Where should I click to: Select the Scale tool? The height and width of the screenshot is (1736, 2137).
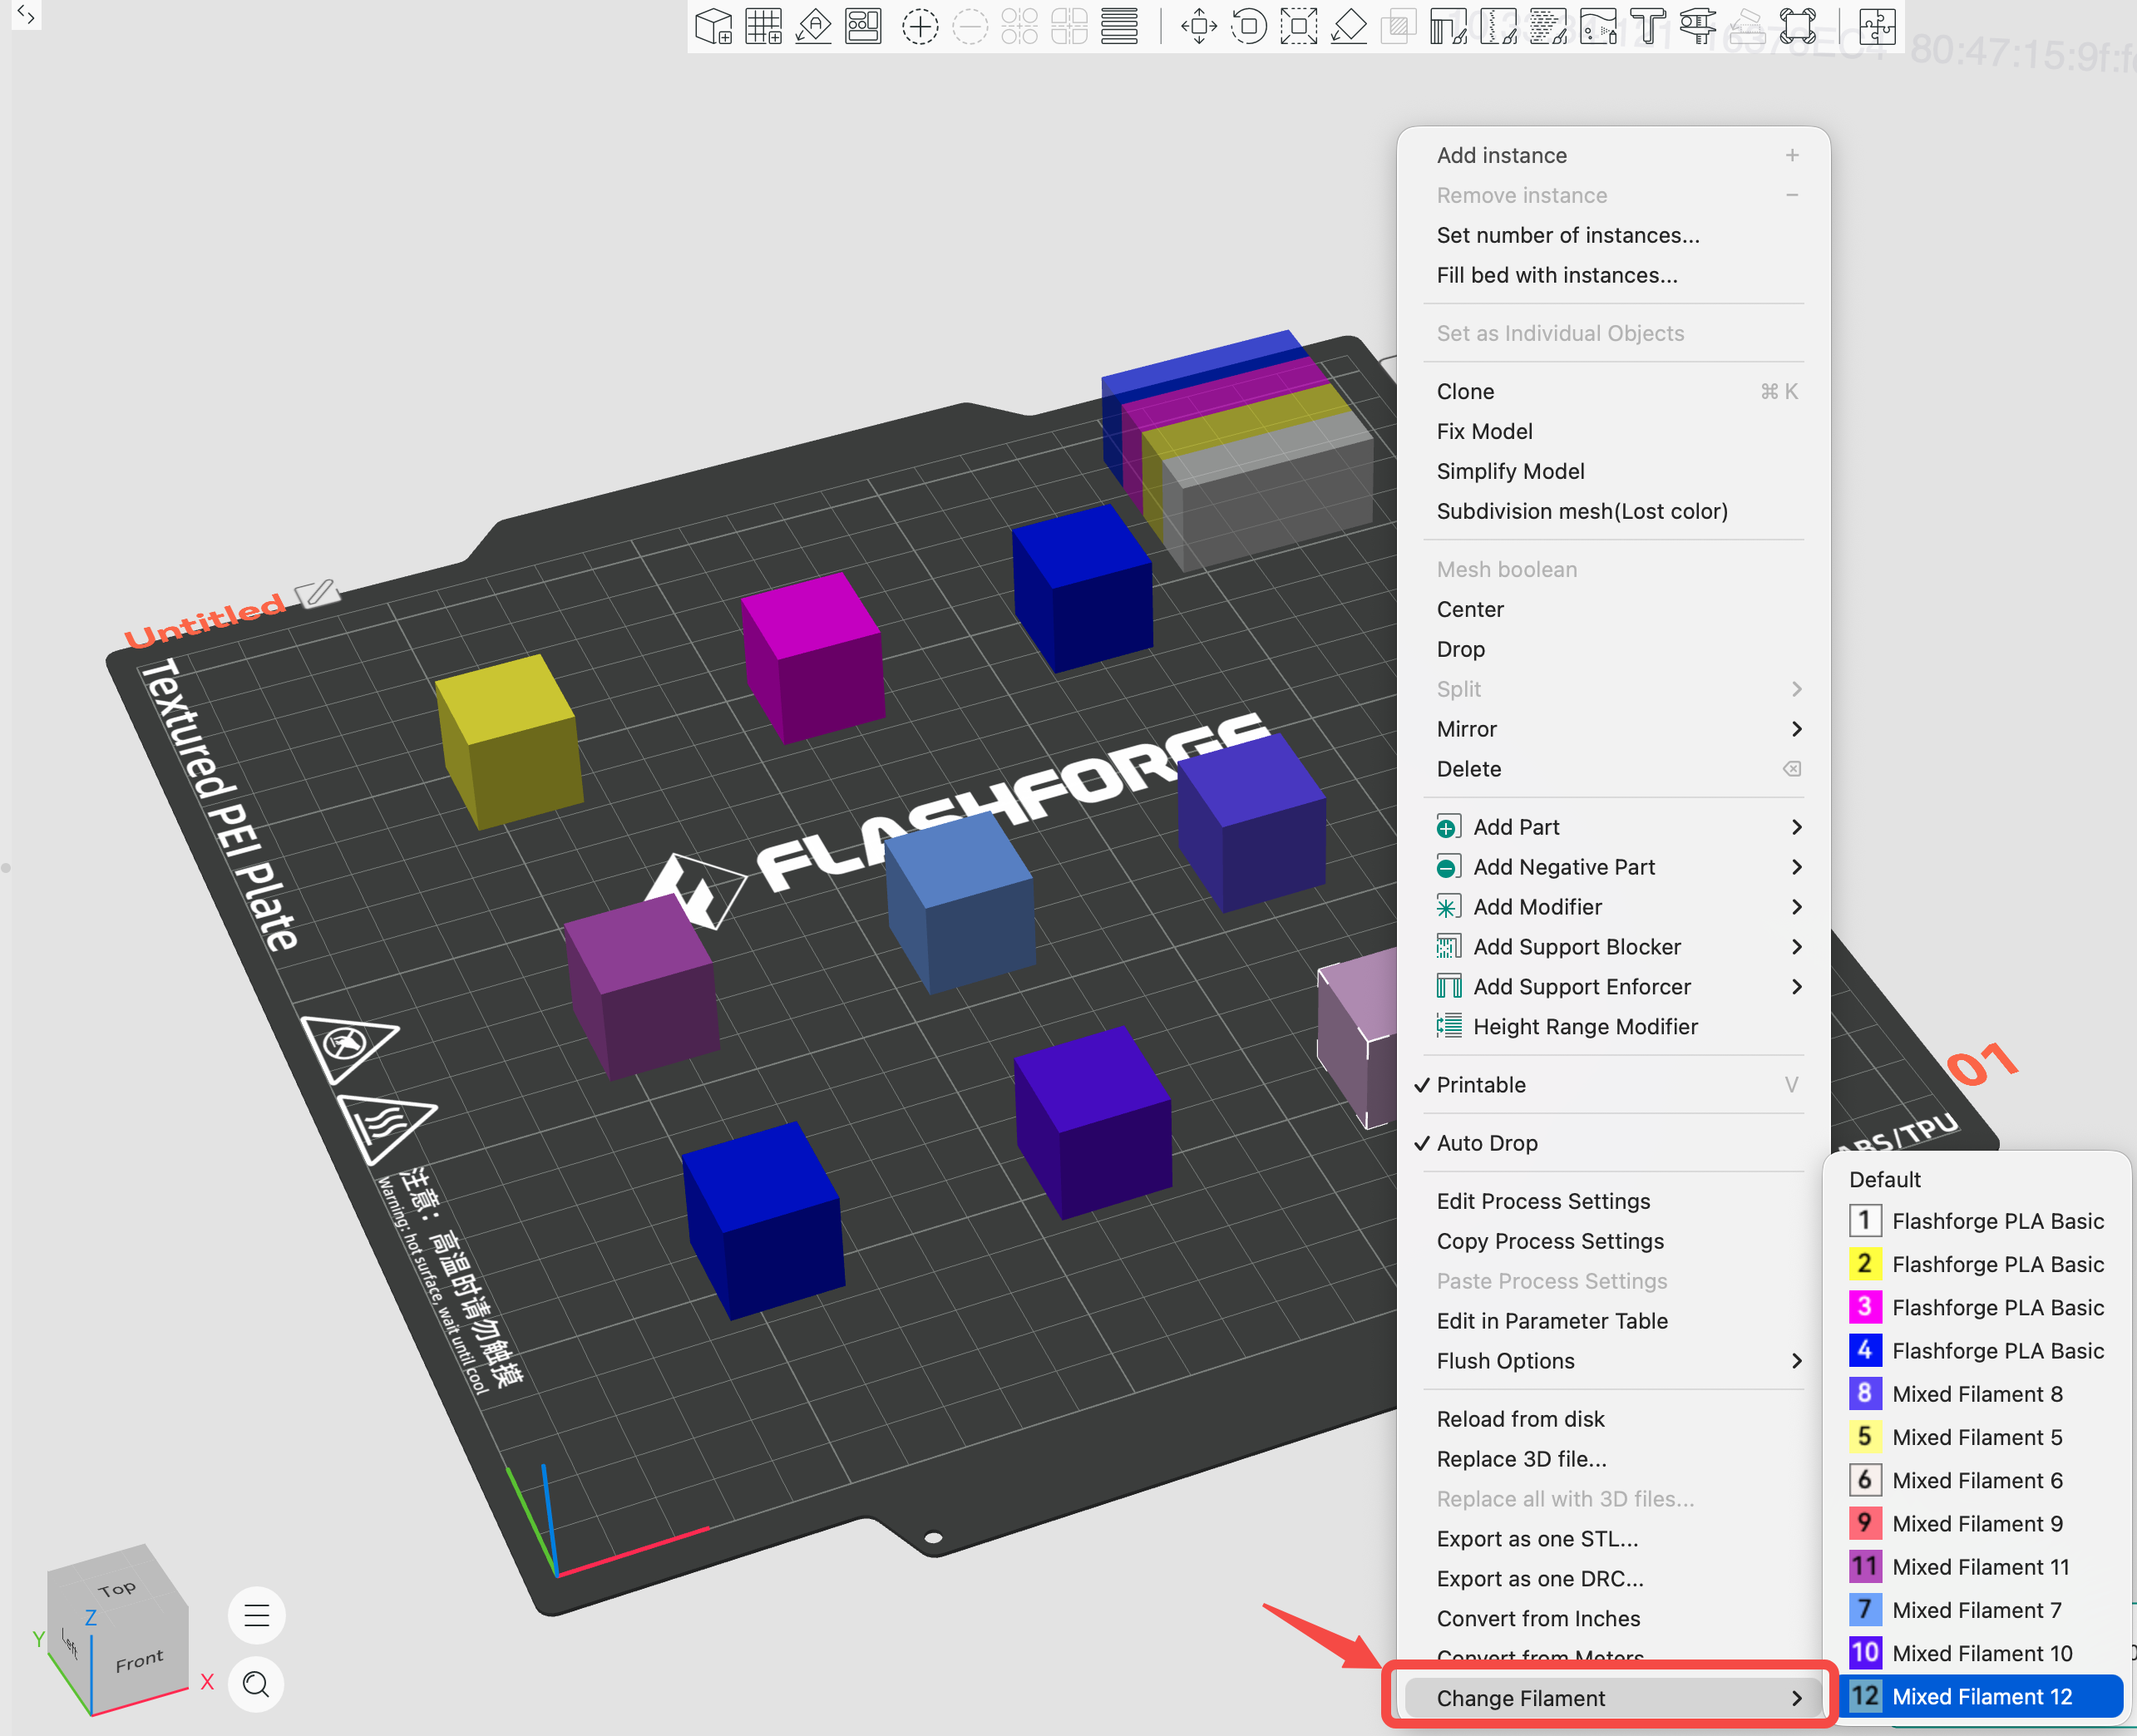pos(1298,26)
